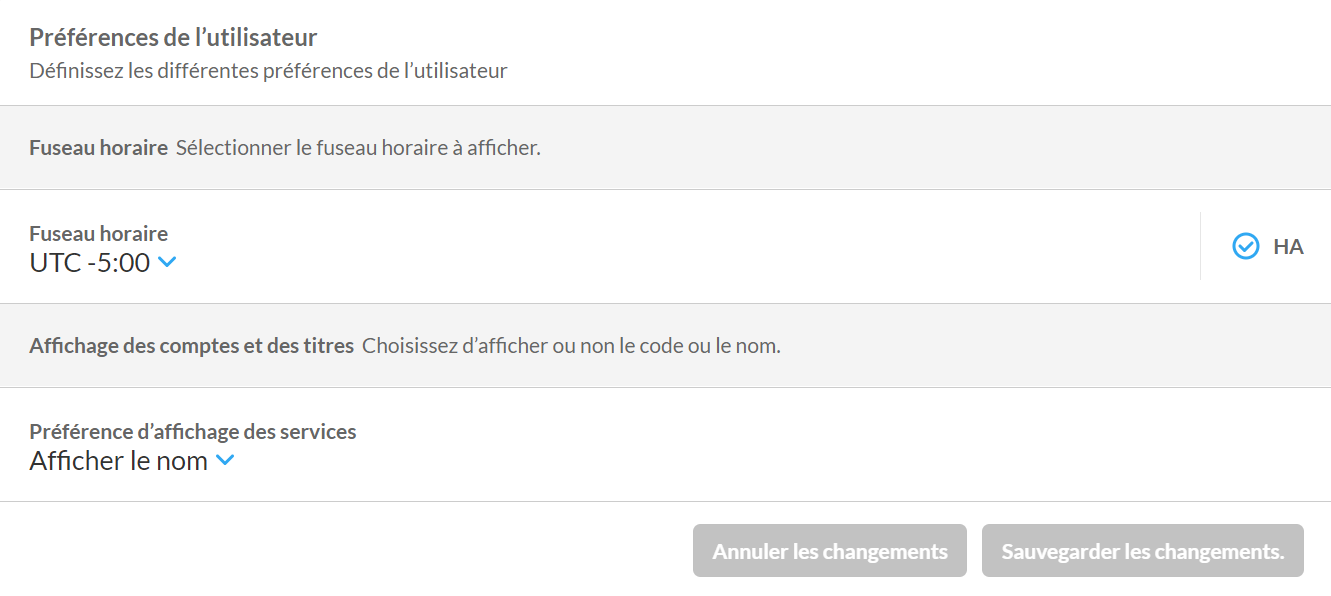
Task: Select Affichage des comptes et des titres header
Action: pos(191,346)
